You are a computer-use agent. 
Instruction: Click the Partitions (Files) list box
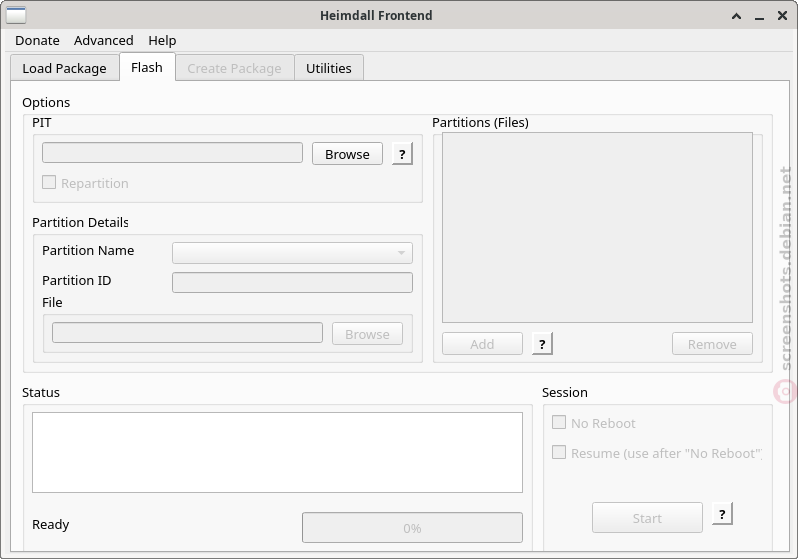[x=597, y=228]
